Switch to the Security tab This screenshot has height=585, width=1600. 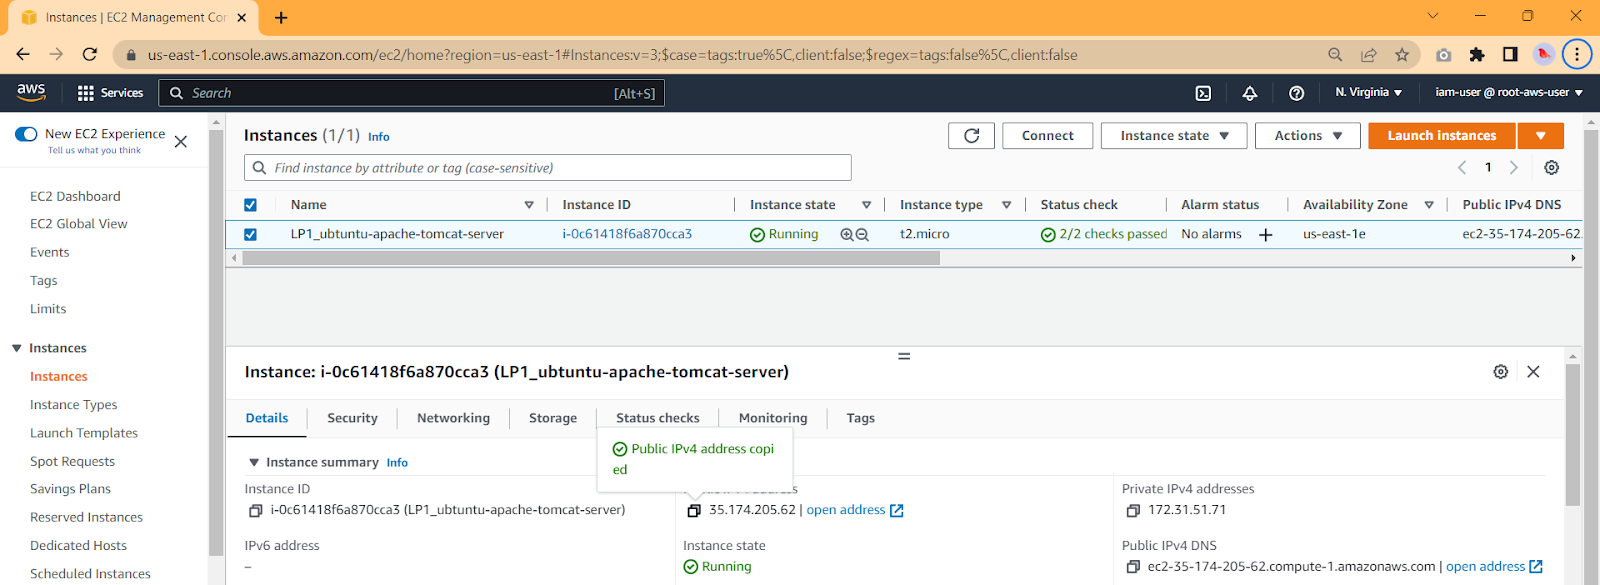pyautogui.click(x=352, y=418)
